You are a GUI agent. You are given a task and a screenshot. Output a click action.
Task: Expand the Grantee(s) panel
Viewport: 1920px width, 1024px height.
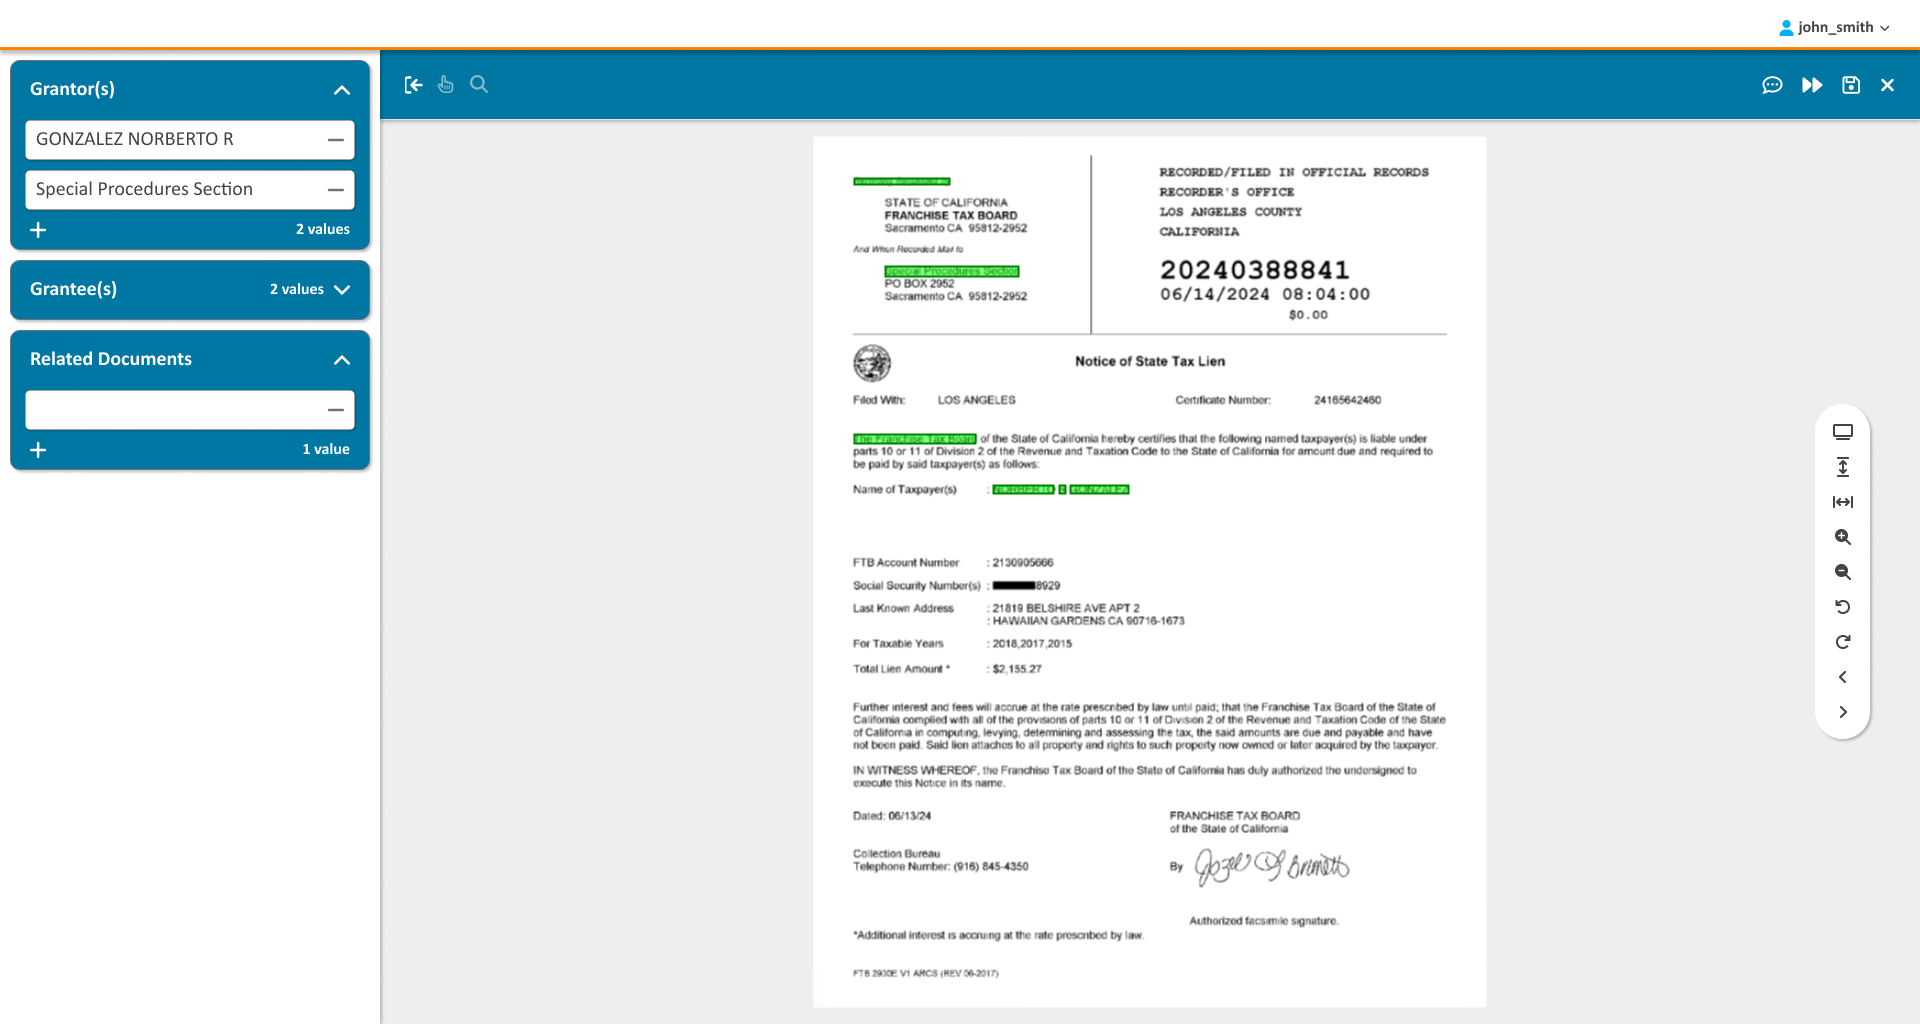(x=342, y=290)
